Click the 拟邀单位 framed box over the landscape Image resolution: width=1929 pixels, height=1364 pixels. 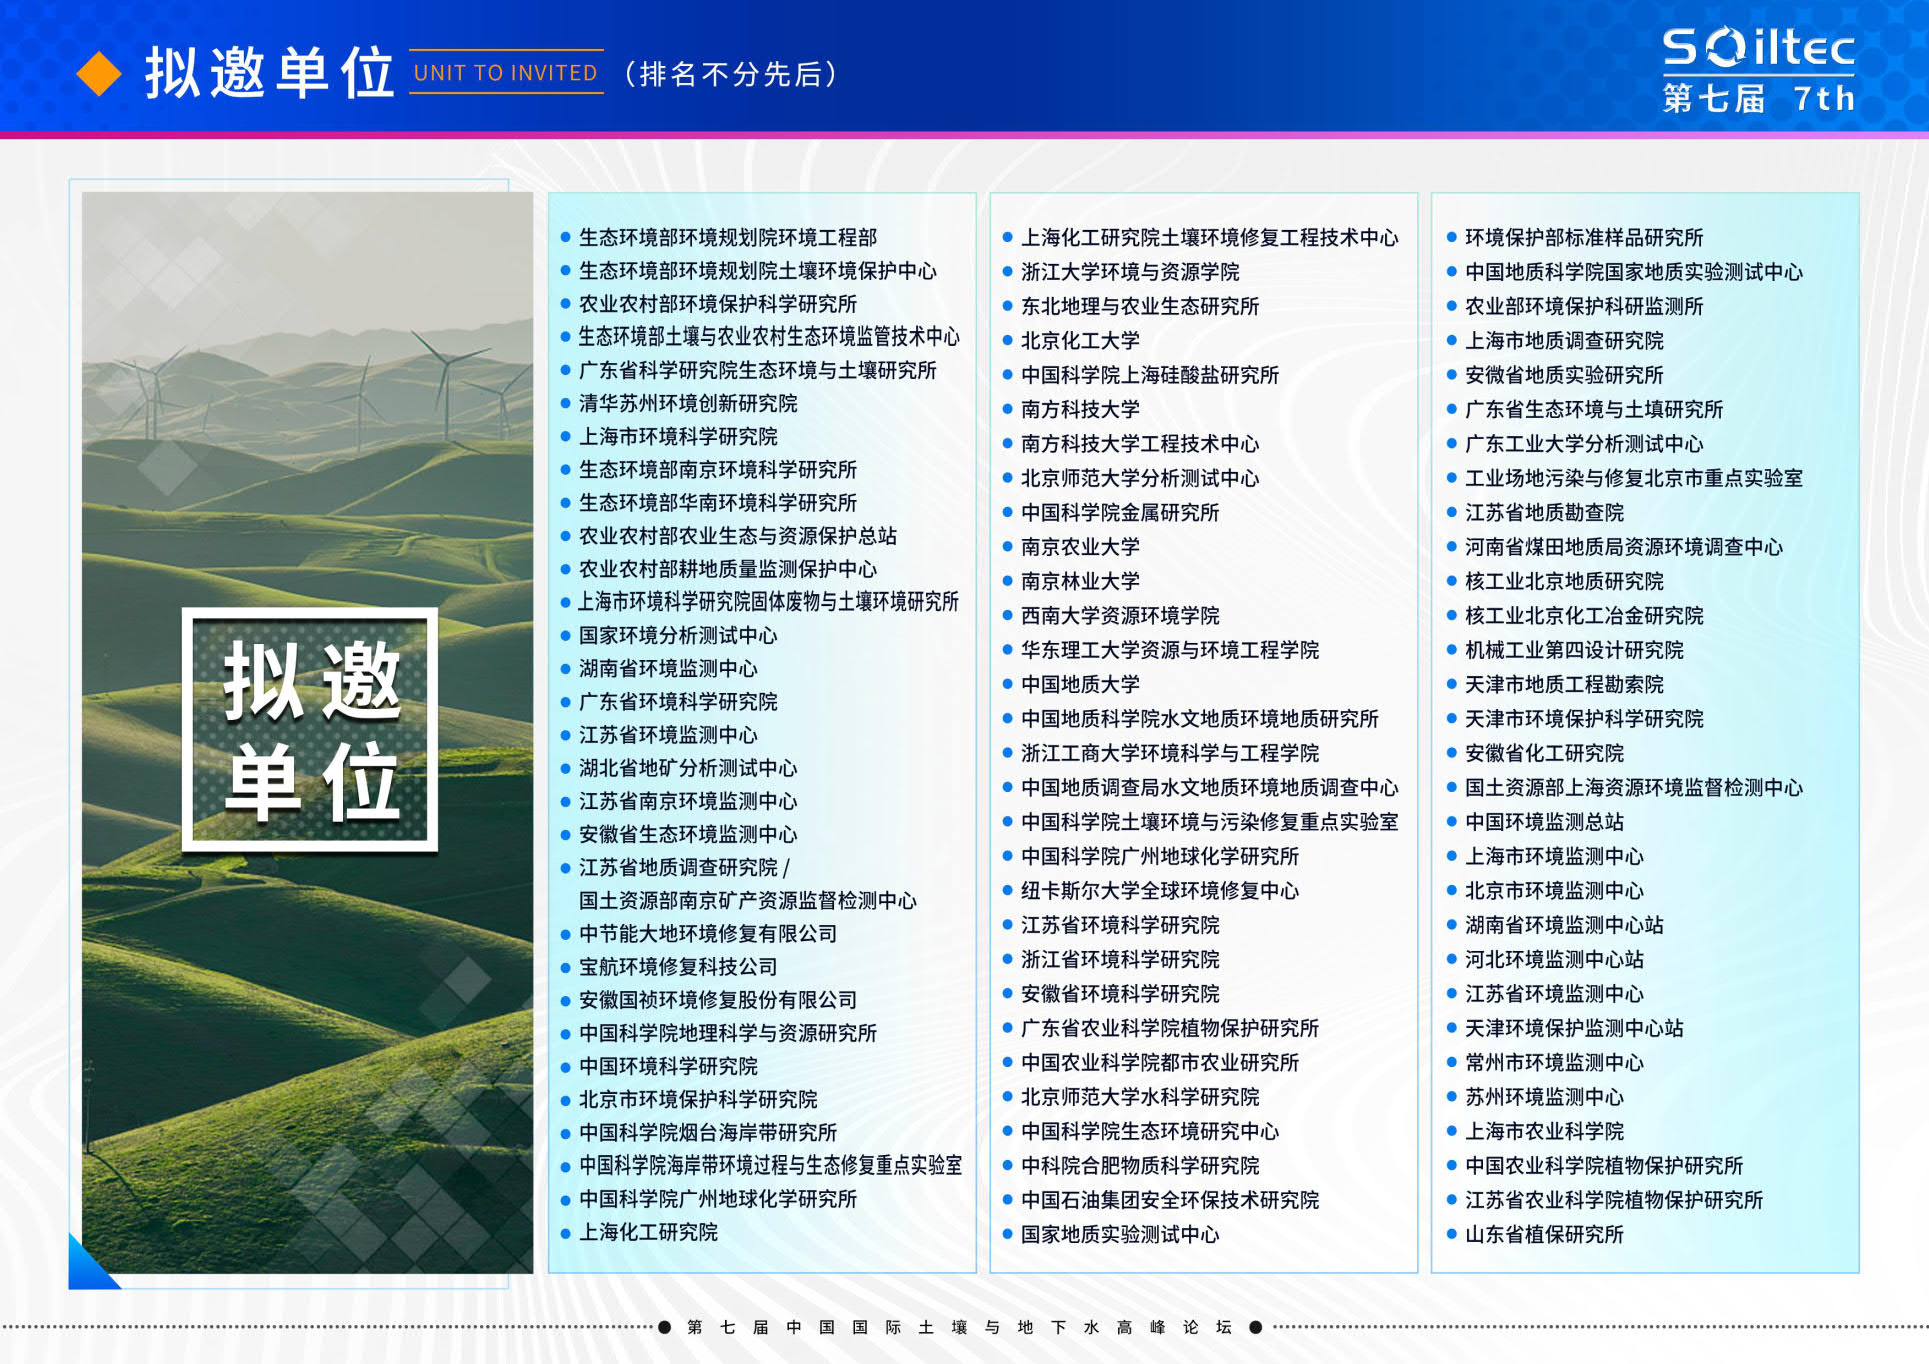point(310,730)
